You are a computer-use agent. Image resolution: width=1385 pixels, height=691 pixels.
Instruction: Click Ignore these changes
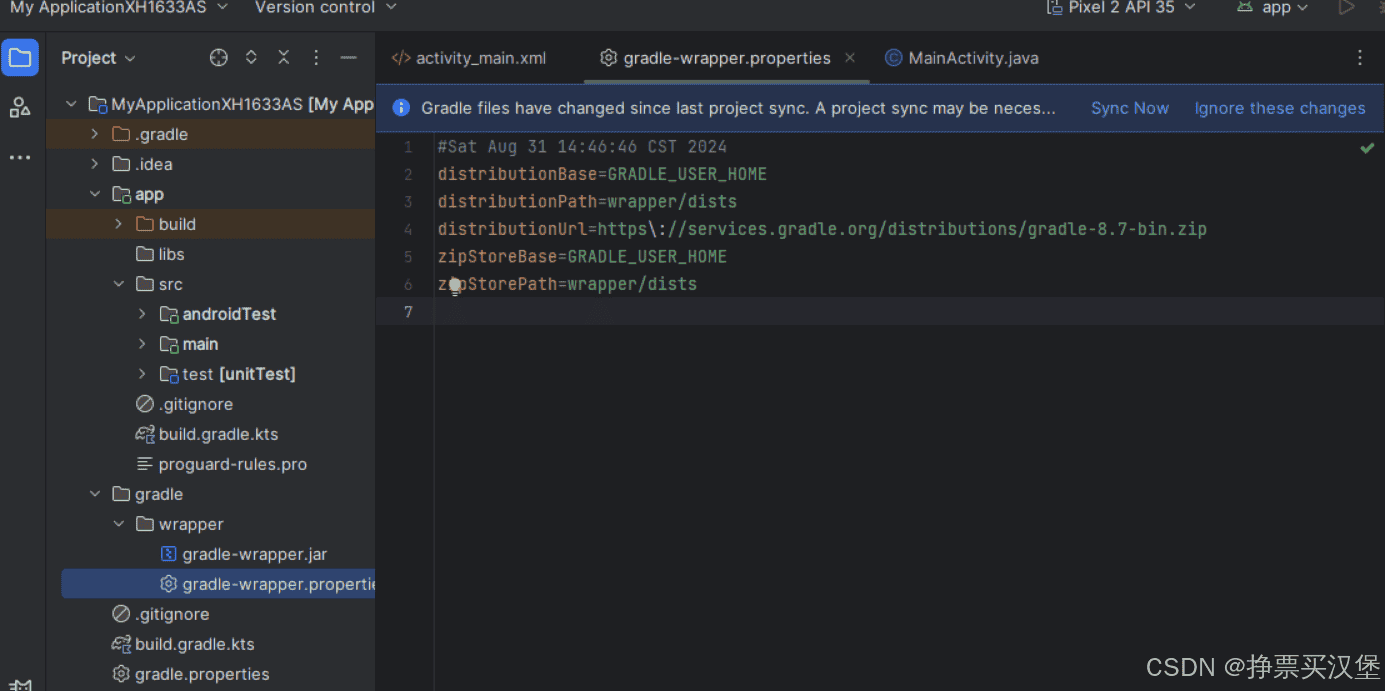pyautogui.click(x=1280, y=108)
